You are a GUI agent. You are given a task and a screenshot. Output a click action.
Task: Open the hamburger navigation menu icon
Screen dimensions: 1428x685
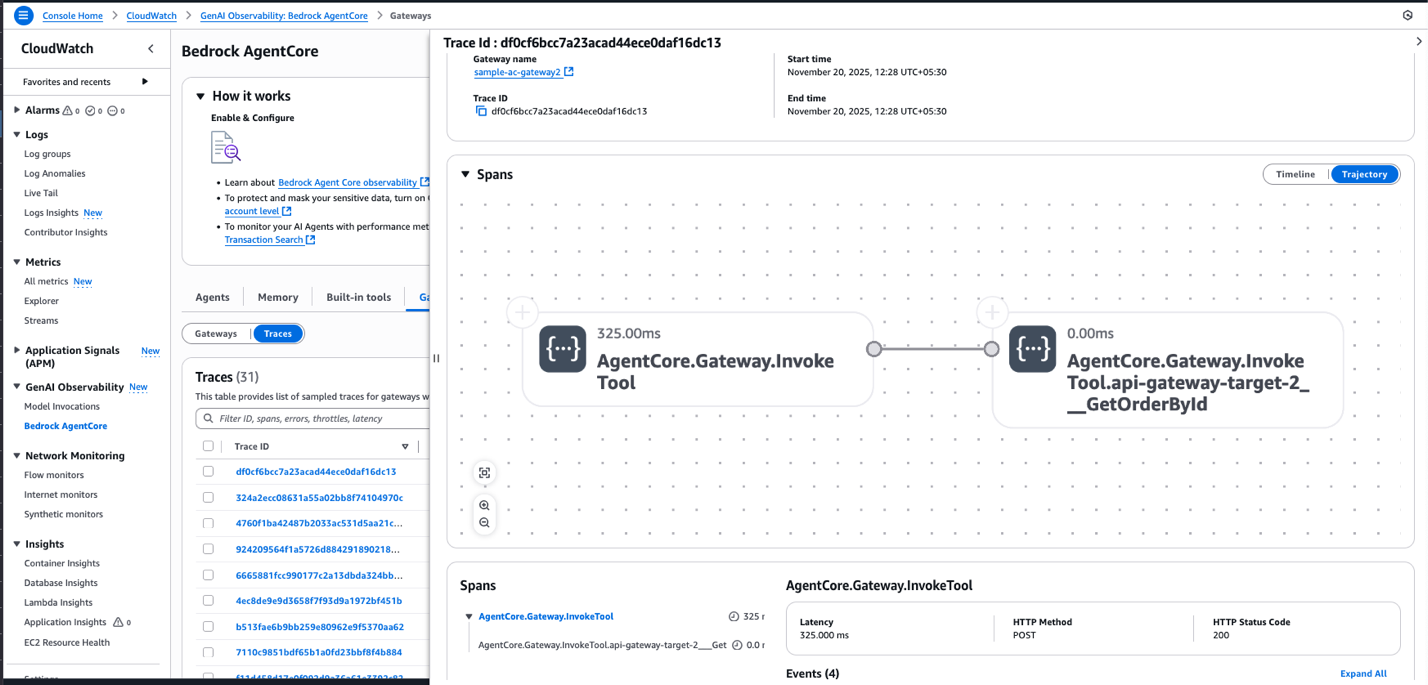click(23, 15)
